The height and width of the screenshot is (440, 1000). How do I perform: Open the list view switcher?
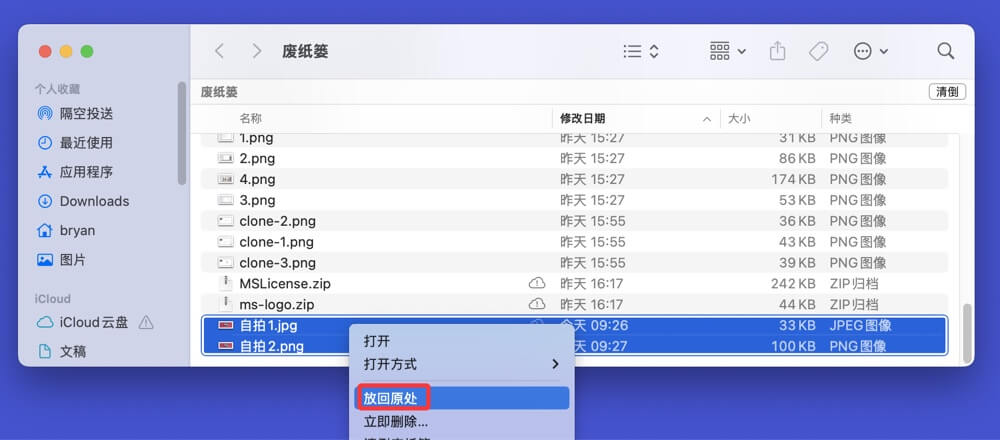(x=641, y=52)
